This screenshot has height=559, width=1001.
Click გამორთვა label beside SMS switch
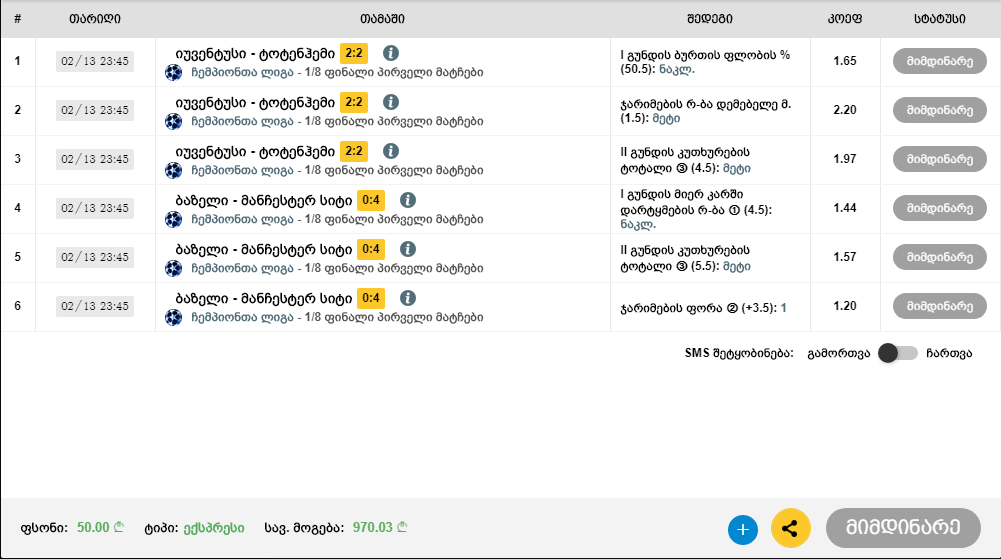839,354
